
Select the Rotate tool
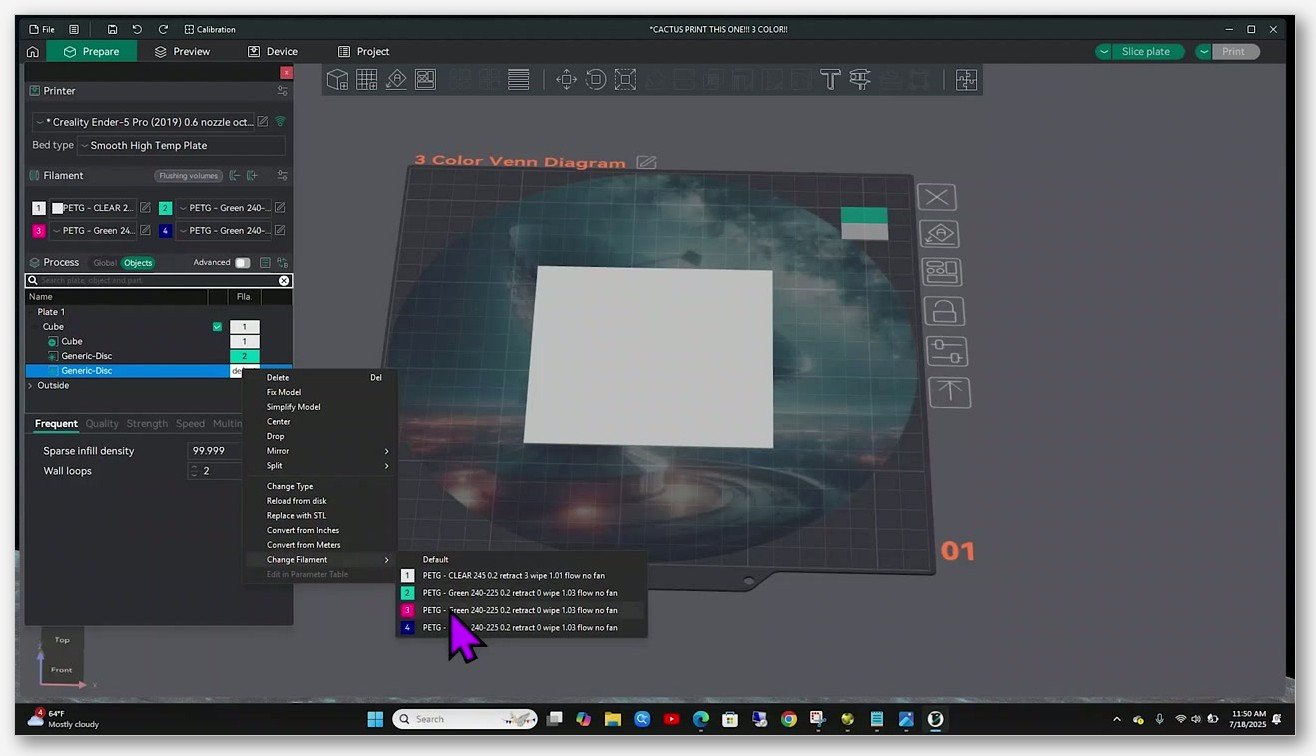pos(596,79)
